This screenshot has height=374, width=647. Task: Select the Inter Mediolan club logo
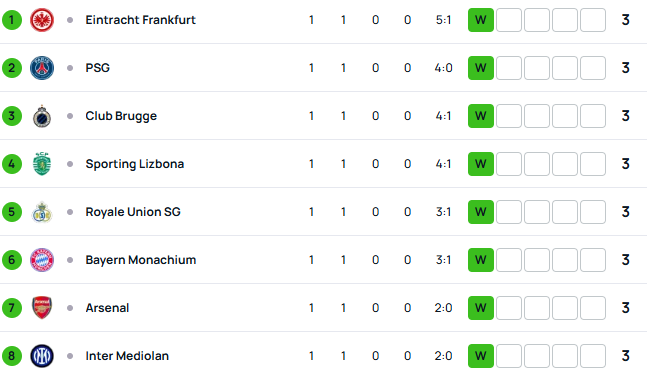click(42, 356)
